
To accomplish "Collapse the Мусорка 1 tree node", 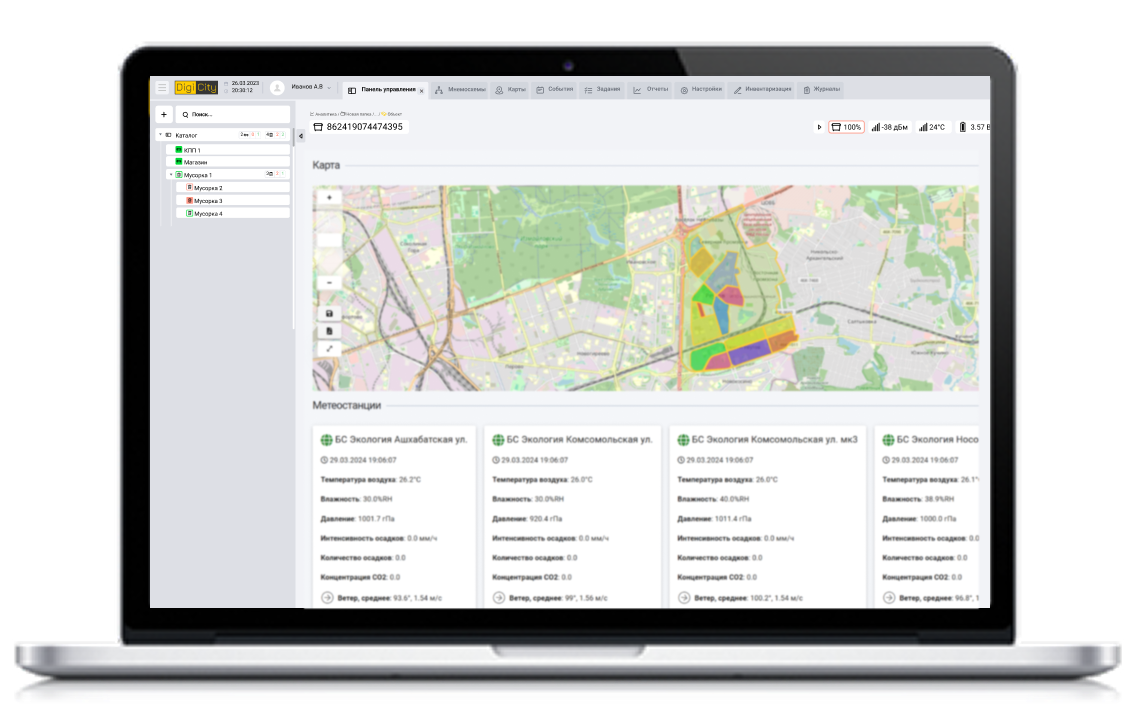I will (x=170, y=175).
